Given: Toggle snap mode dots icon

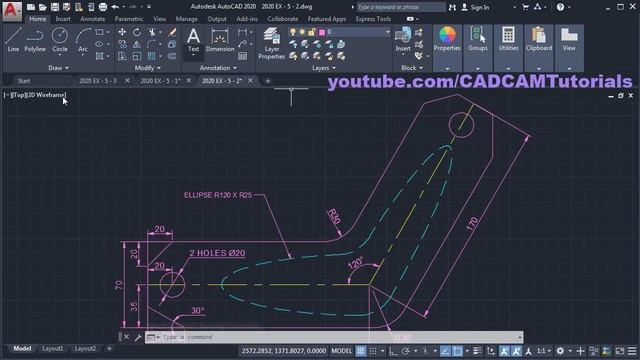Looking at the screenshot, I should (x=373, y=351).
